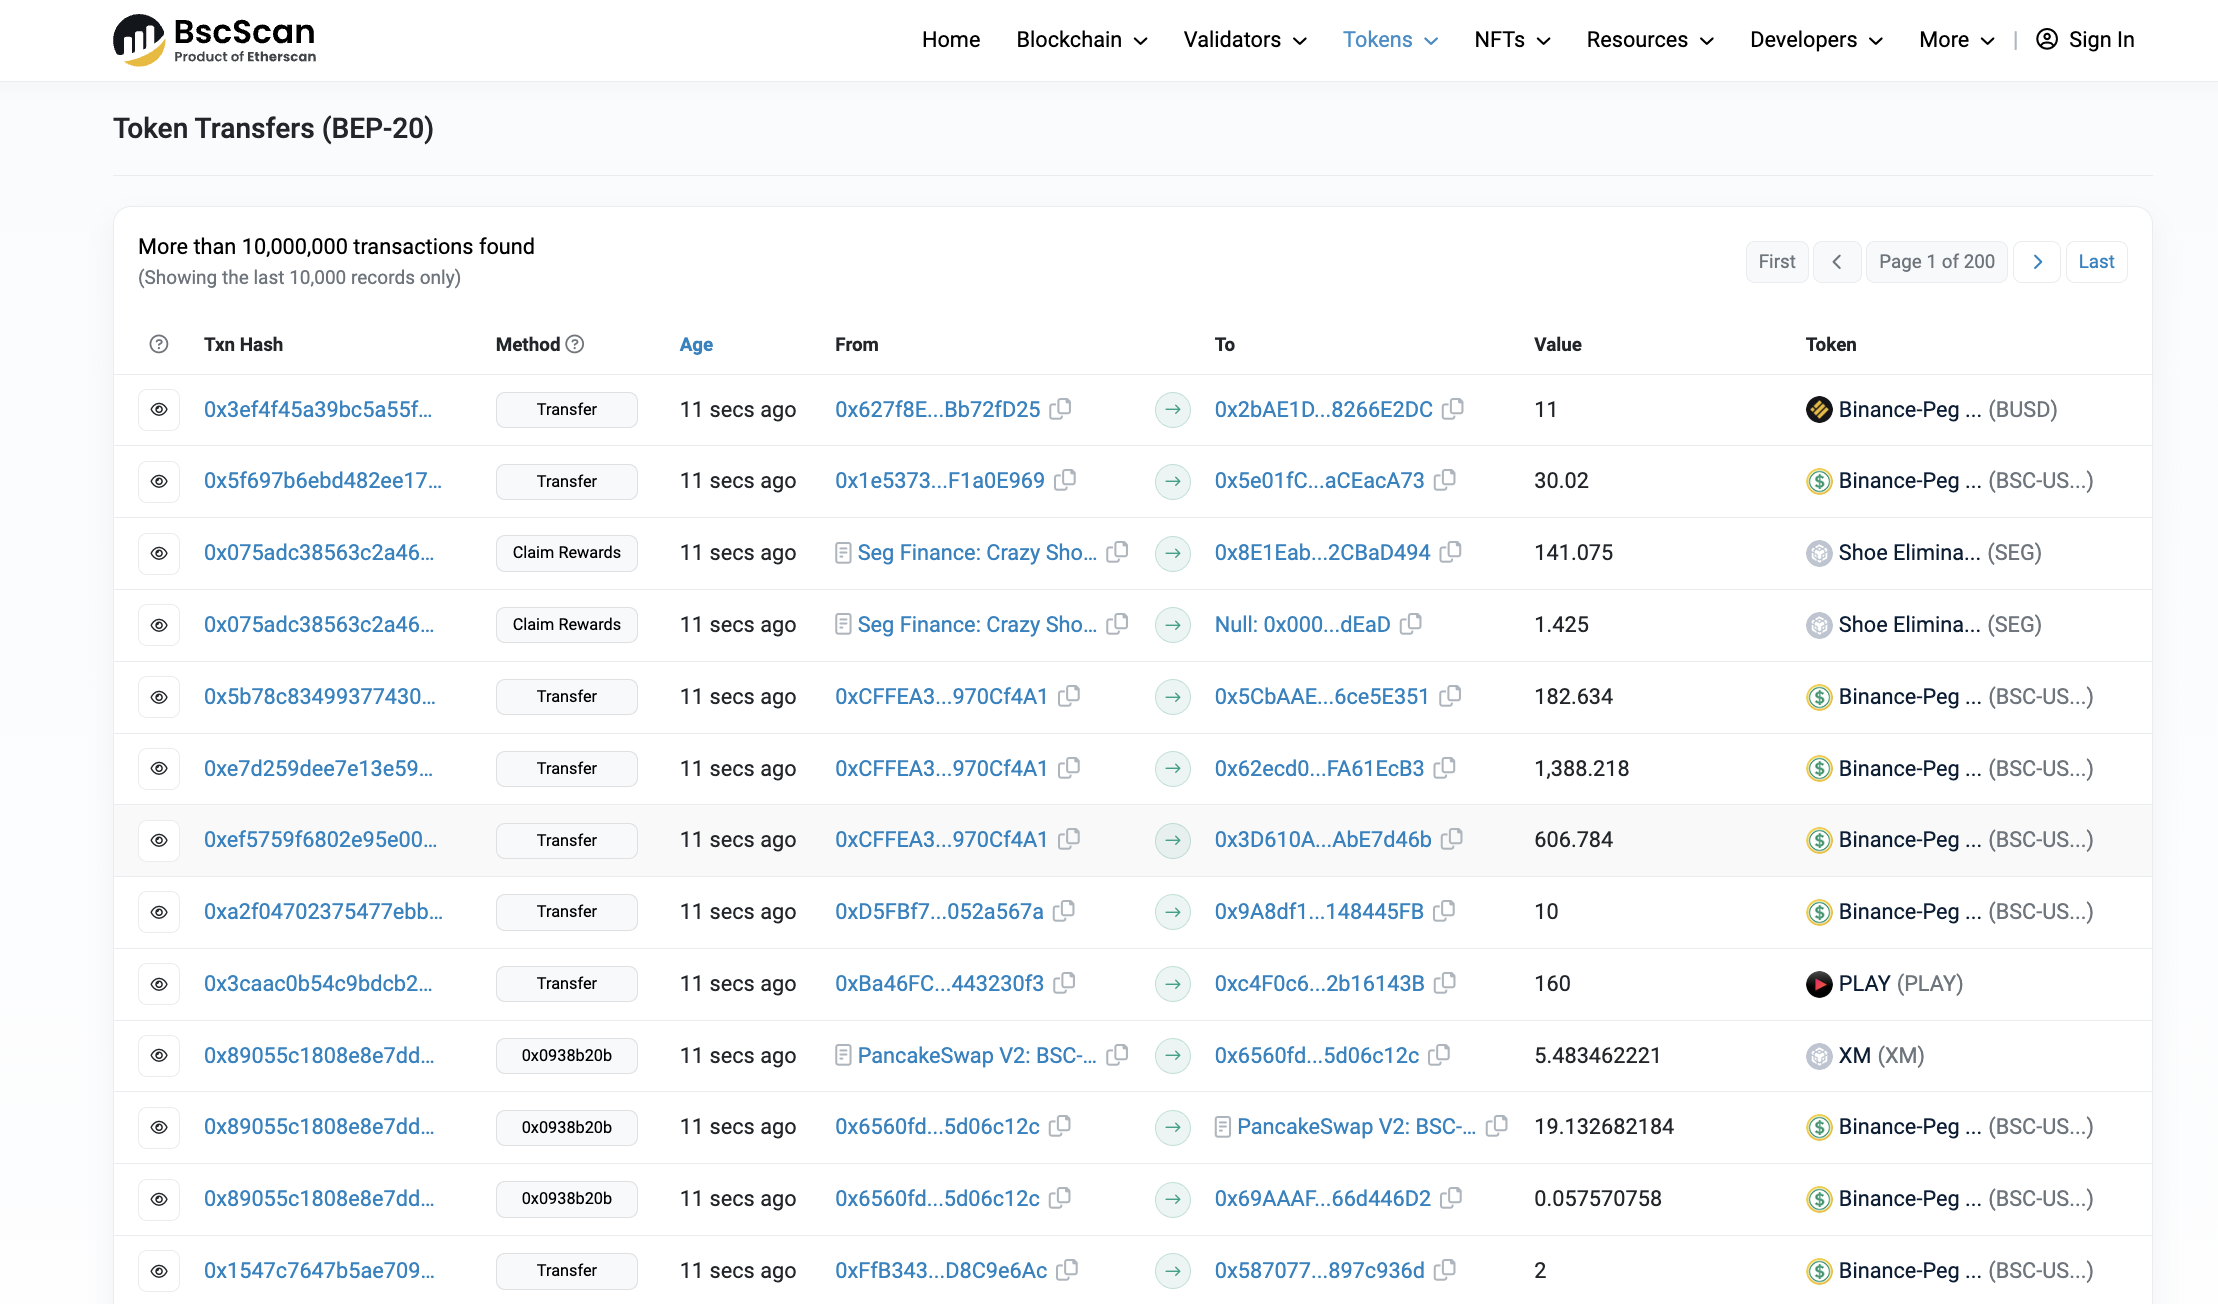The image size is (2218, 1304).
Task: Open the More navigation menu
Action: (1956, 40)
